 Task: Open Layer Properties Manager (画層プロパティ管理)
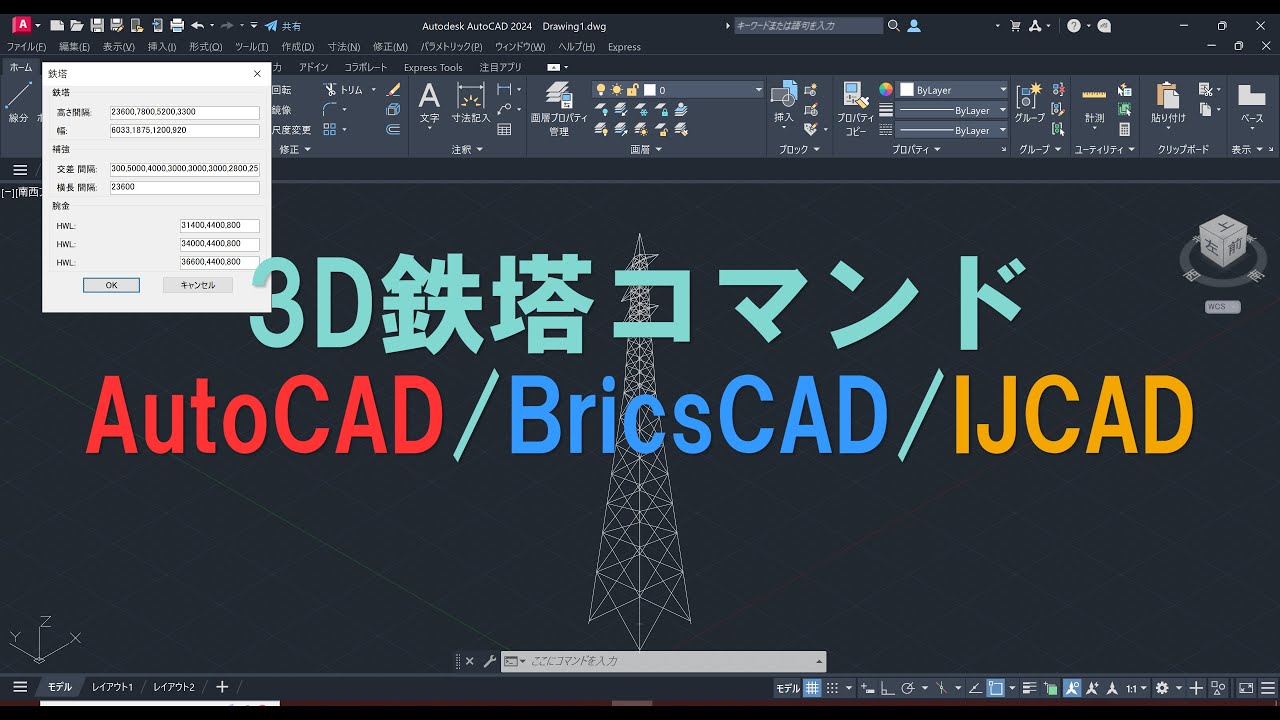point(559,109)
